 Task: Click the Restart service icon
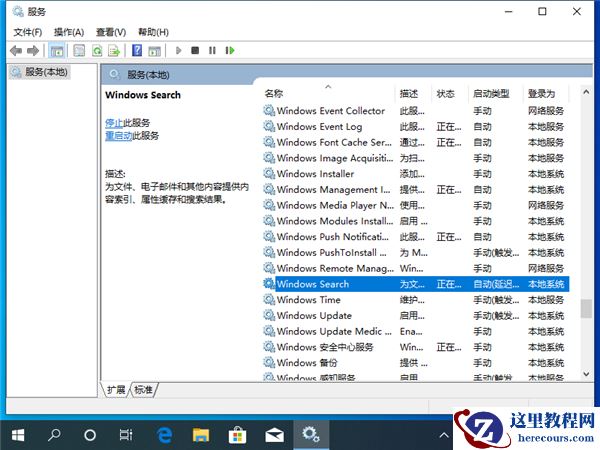click(230, 51)
